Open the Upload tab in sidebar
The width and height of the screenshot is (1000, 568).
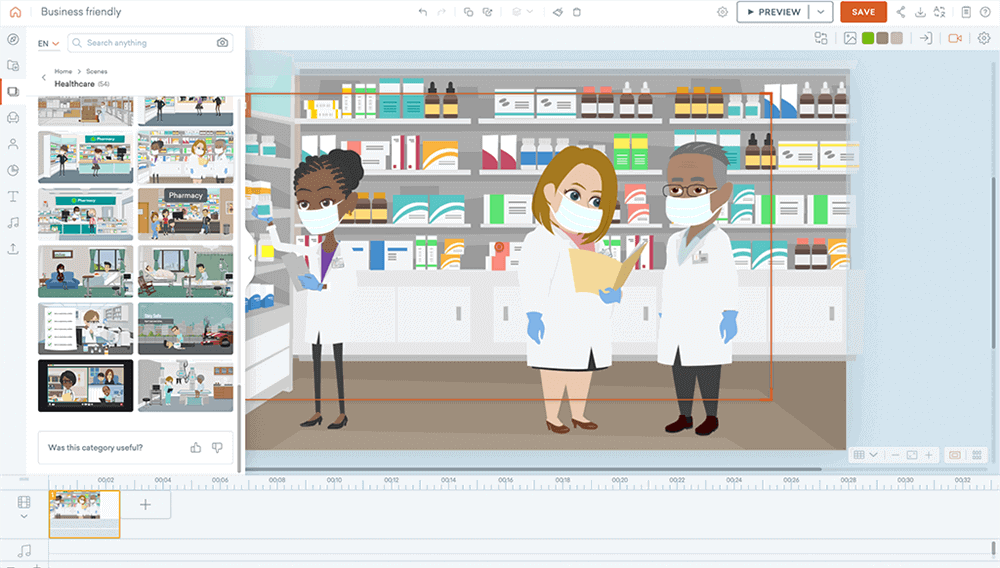pos(13,249)
